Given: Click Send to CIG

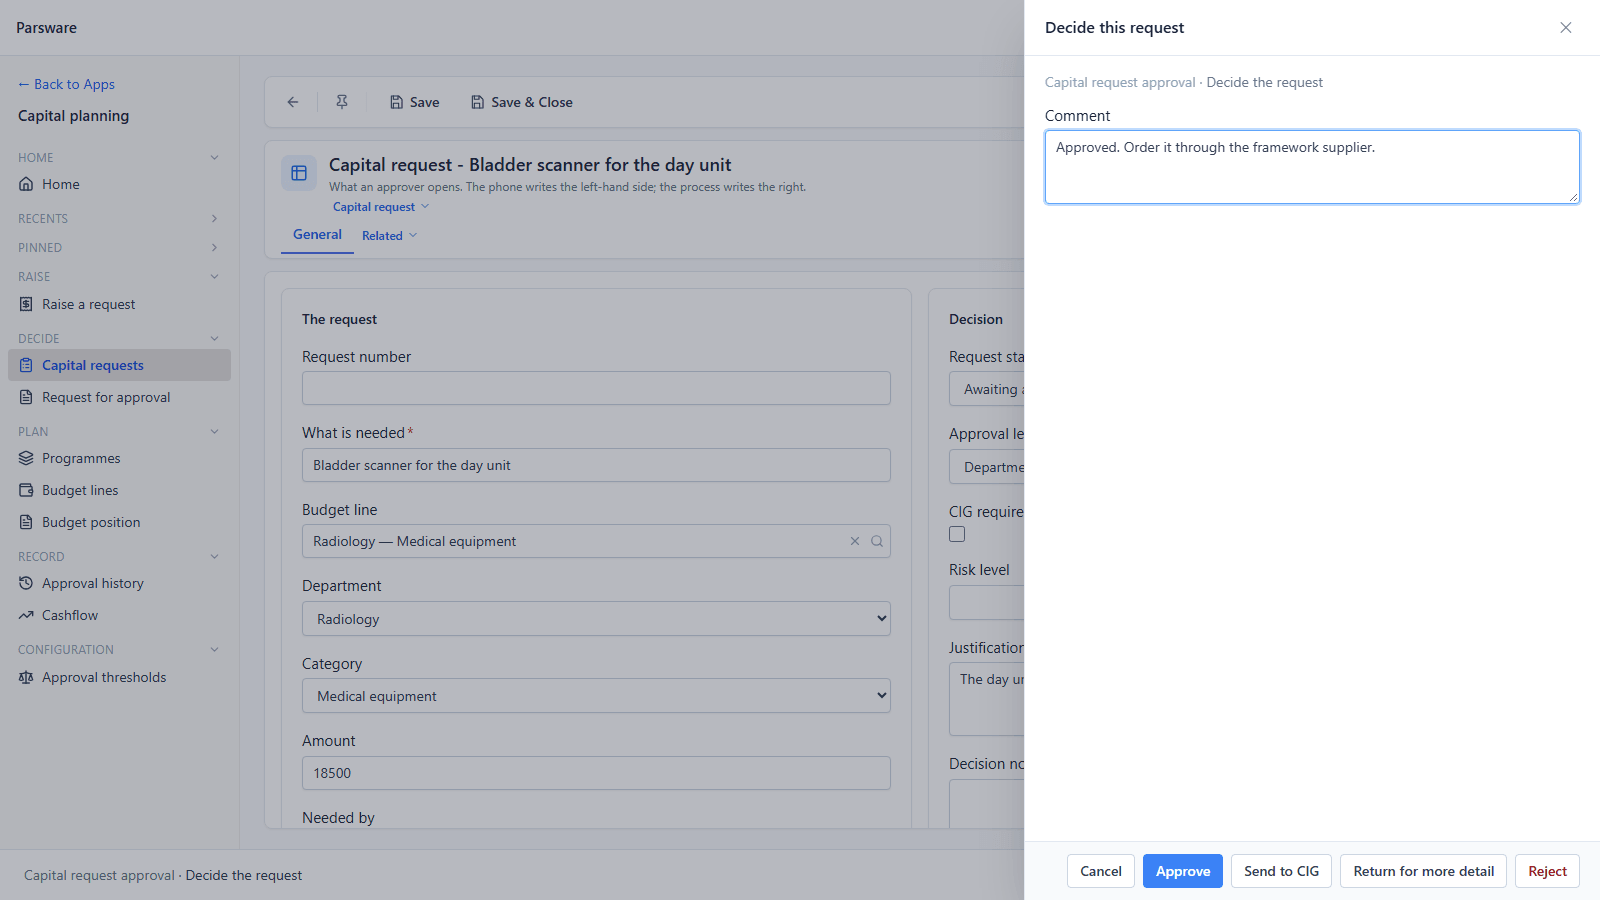Looking at the screenshot, I should pyautogui.click(x=1281, y=871).
